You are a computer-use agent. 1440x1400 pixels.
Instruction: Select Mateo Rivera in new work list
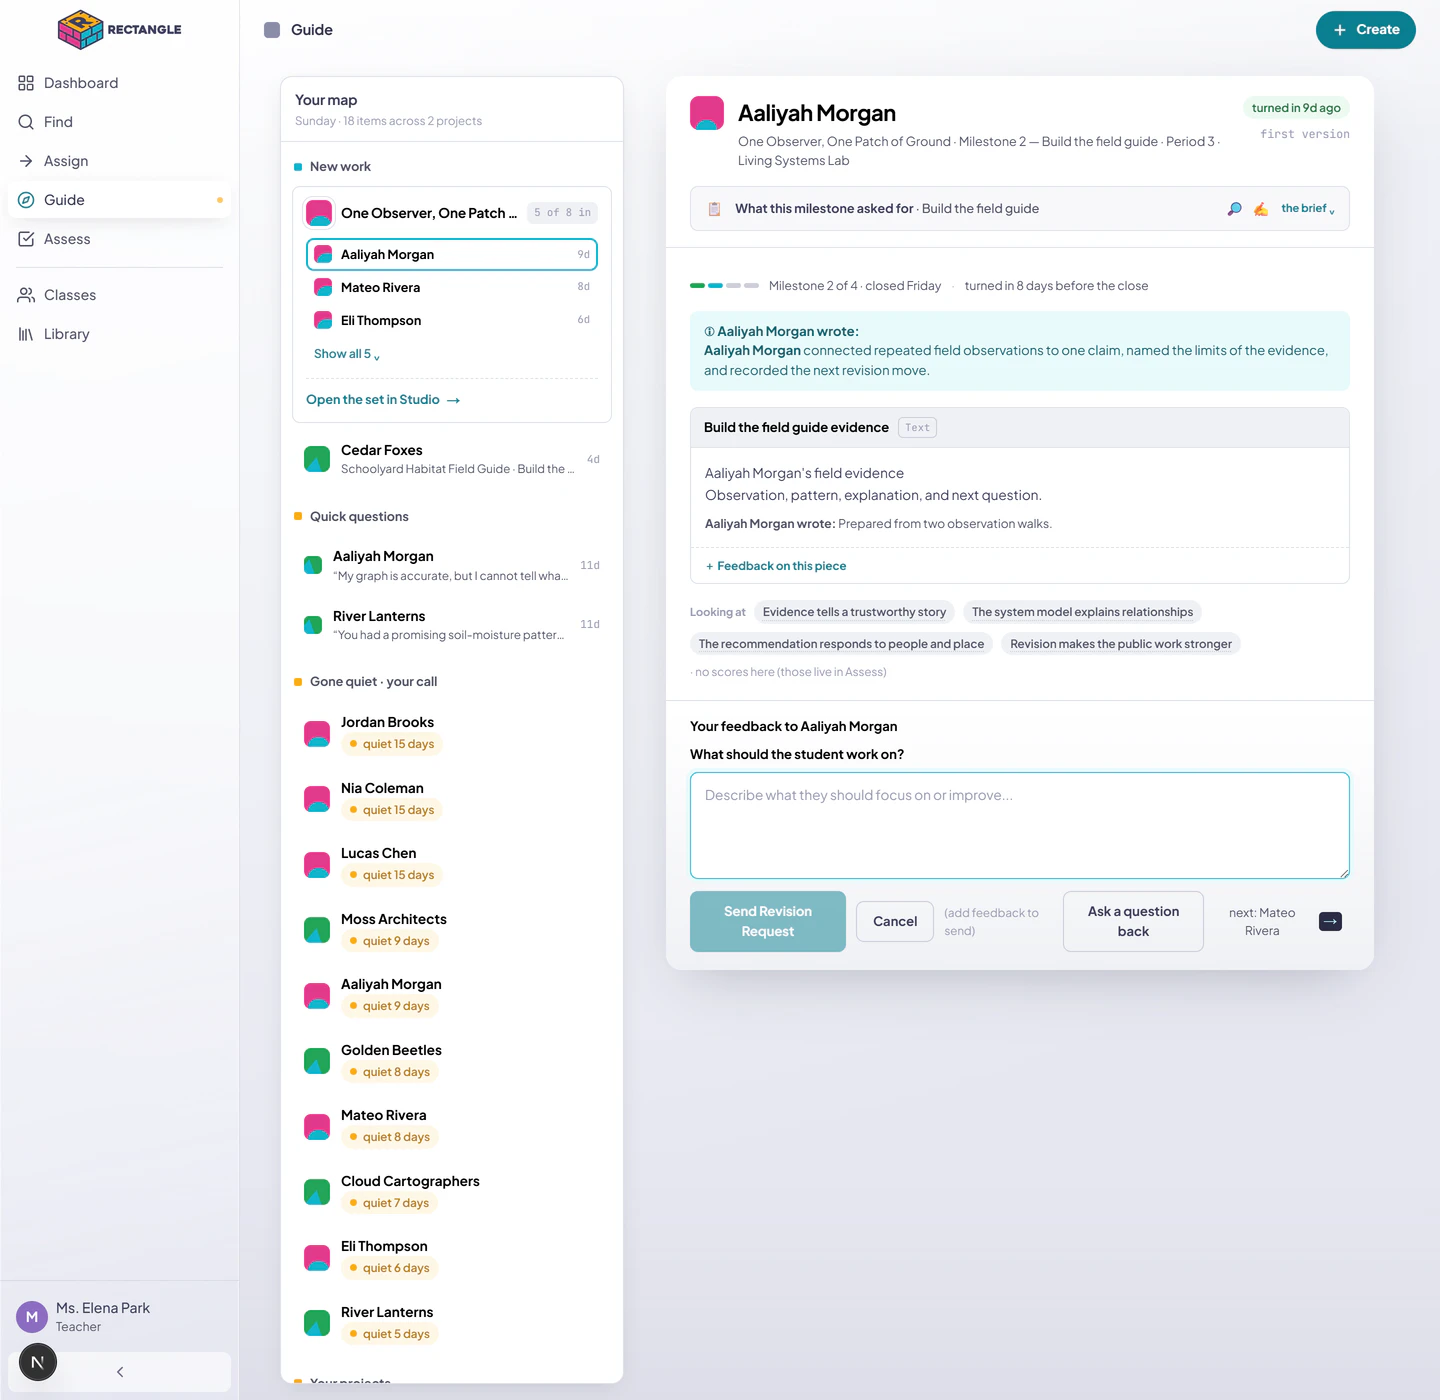pyautogui.click(x=452, y=287)
